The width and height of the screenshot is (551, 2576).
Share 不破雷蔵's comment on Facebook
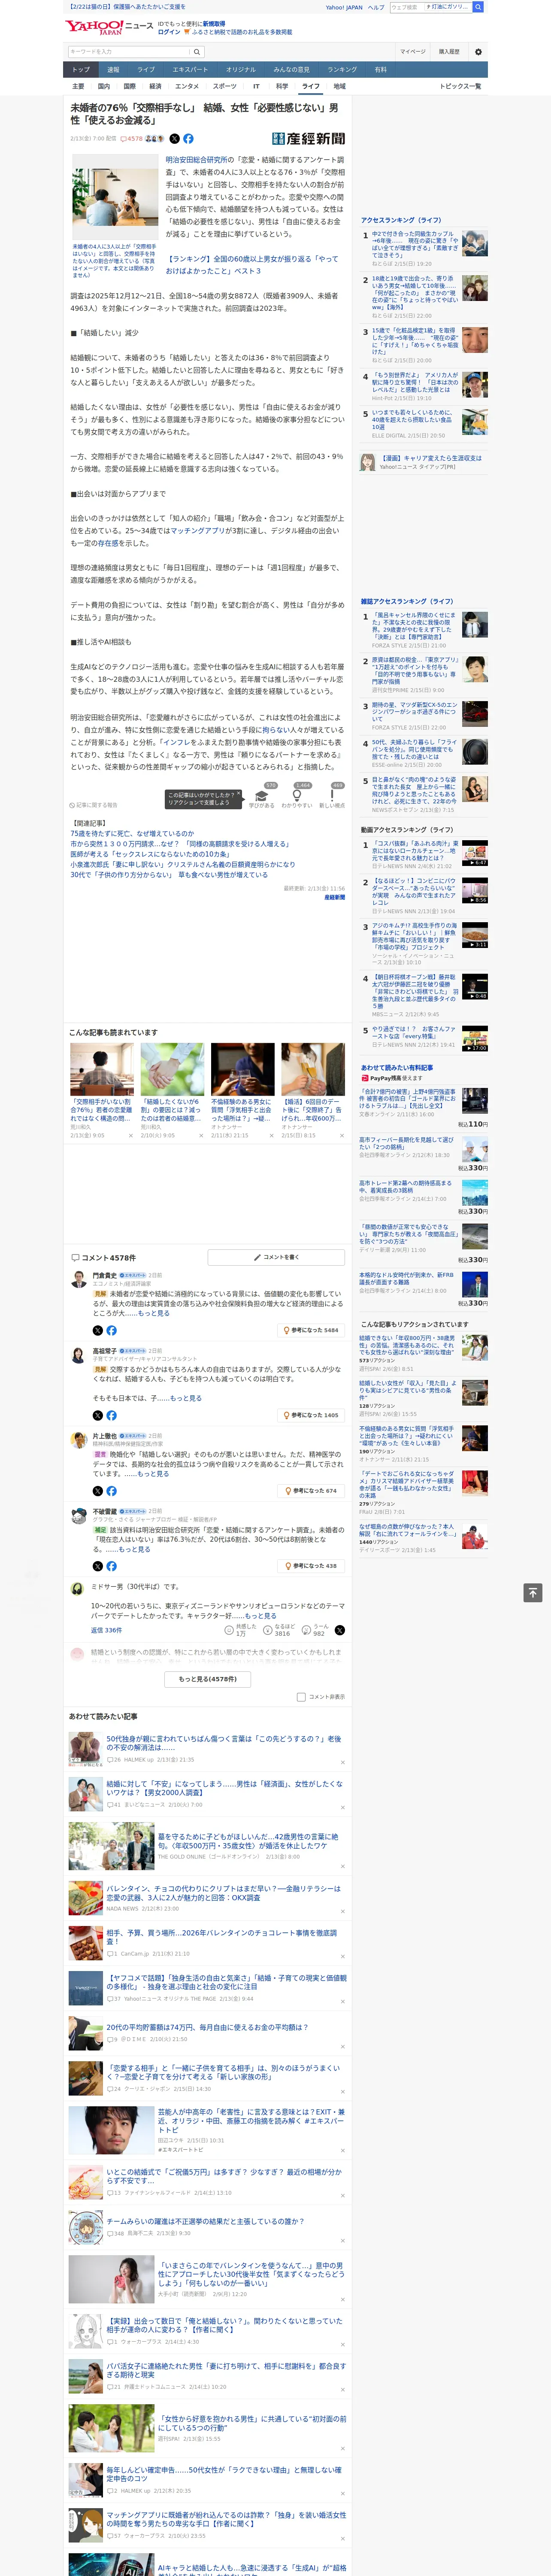coord(111,1566)
